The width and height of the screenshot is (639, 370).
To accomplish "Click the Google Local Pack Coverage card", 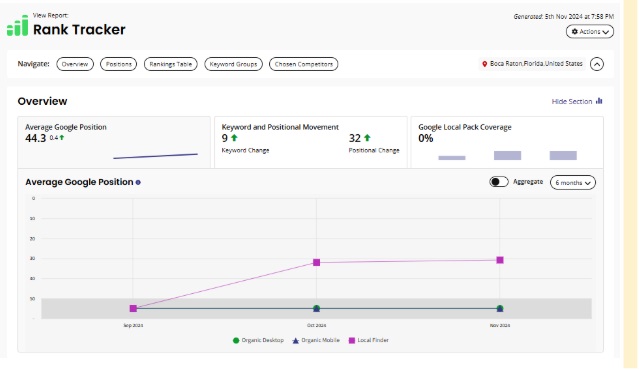I will 507,142.
